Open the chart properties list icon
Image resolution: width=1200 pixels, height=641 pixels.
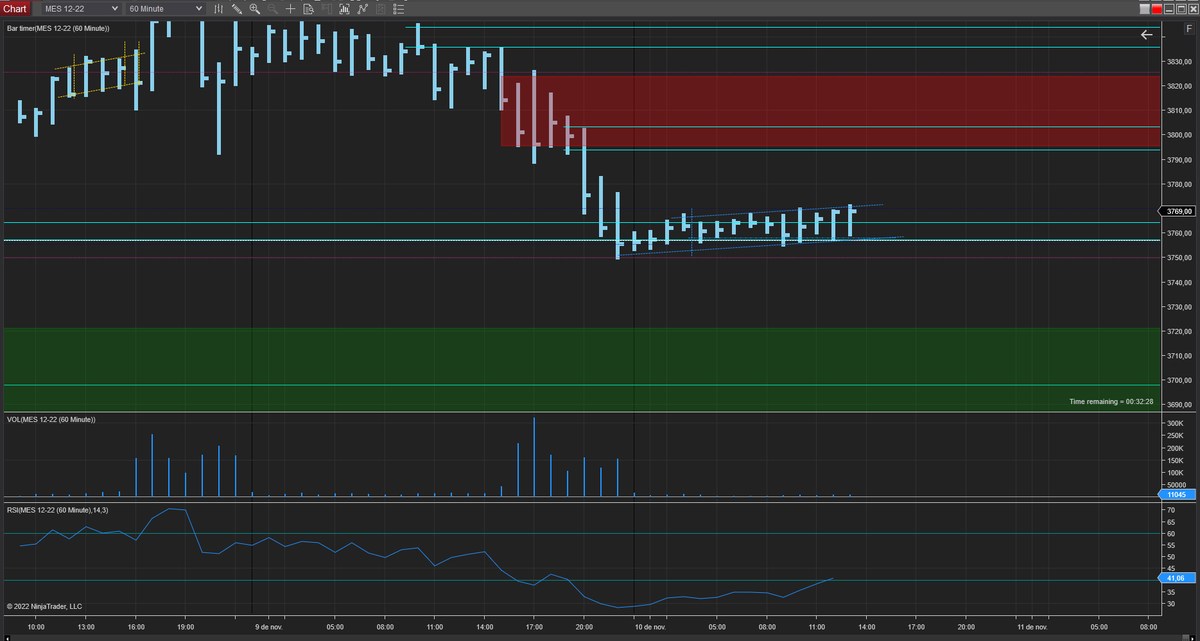point(399,8)
